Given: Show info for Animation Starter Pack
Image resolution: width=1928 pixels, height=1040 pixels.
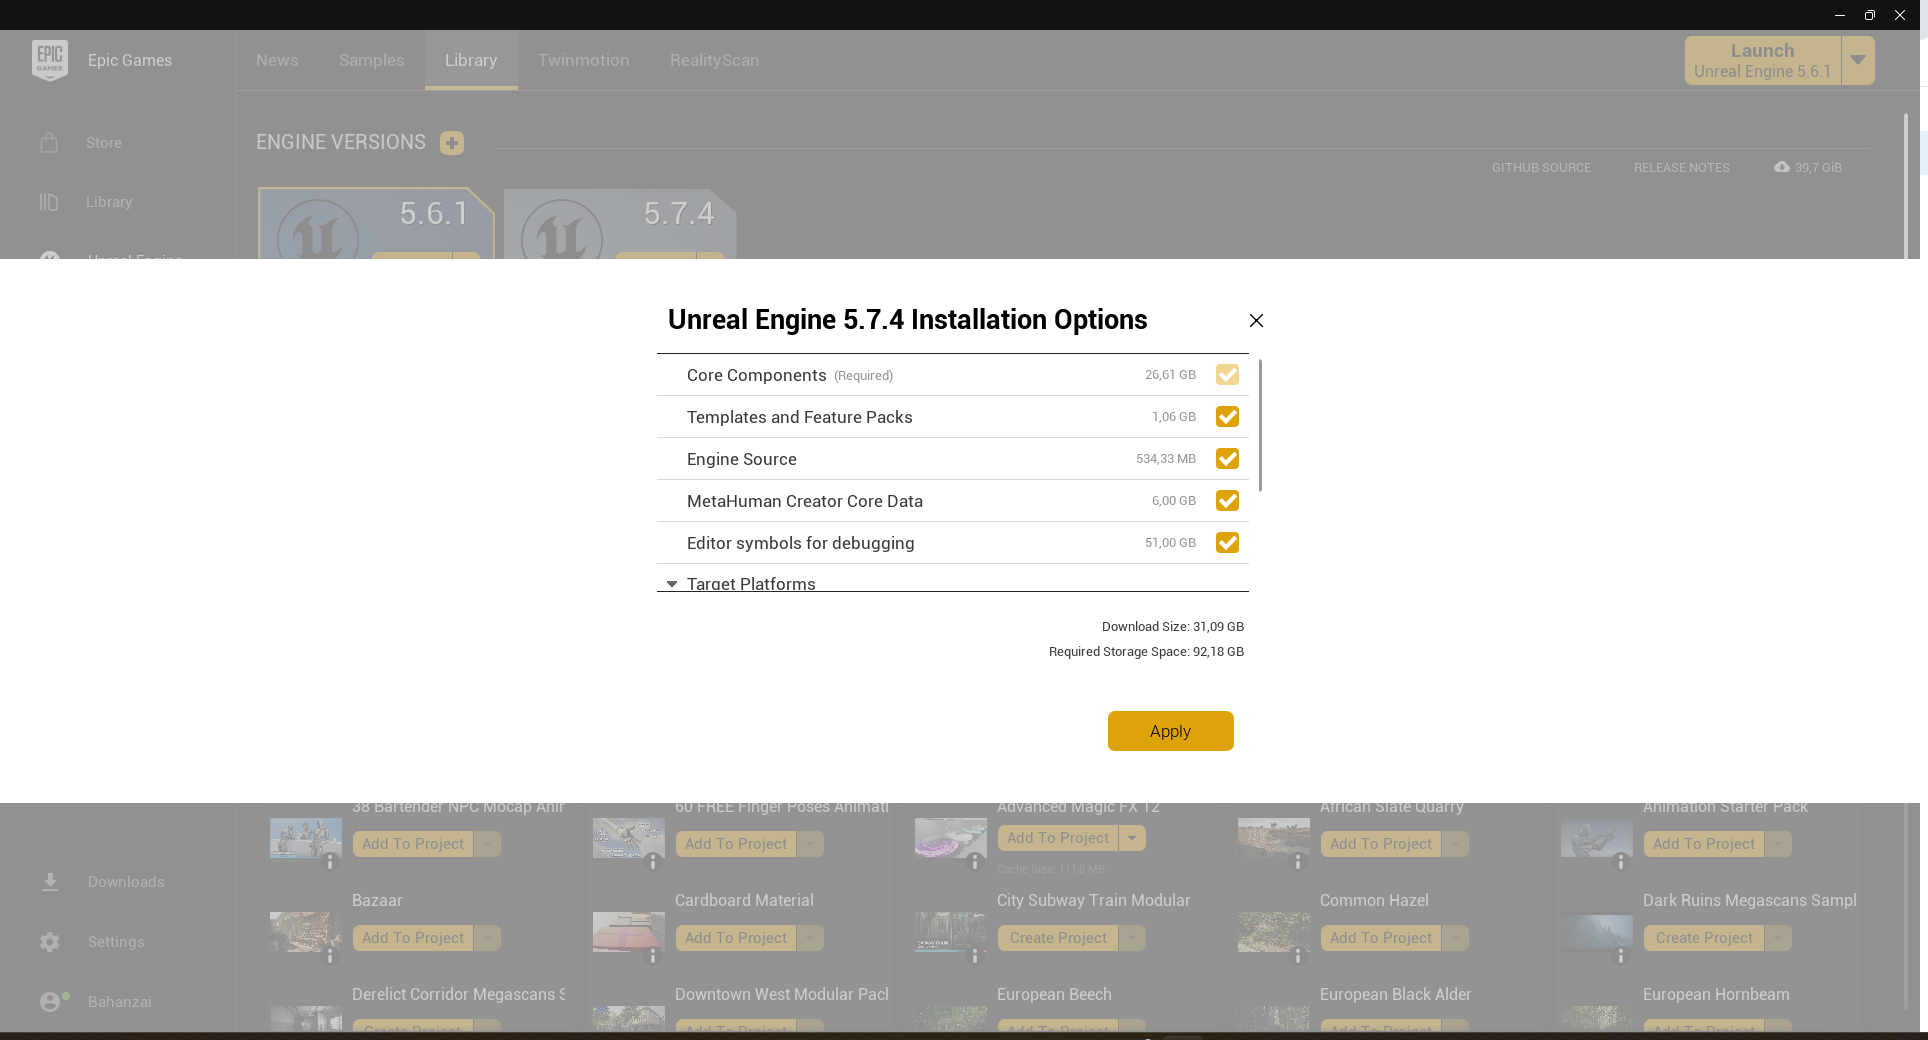Looking at the screenshot, I should 1621,861.
